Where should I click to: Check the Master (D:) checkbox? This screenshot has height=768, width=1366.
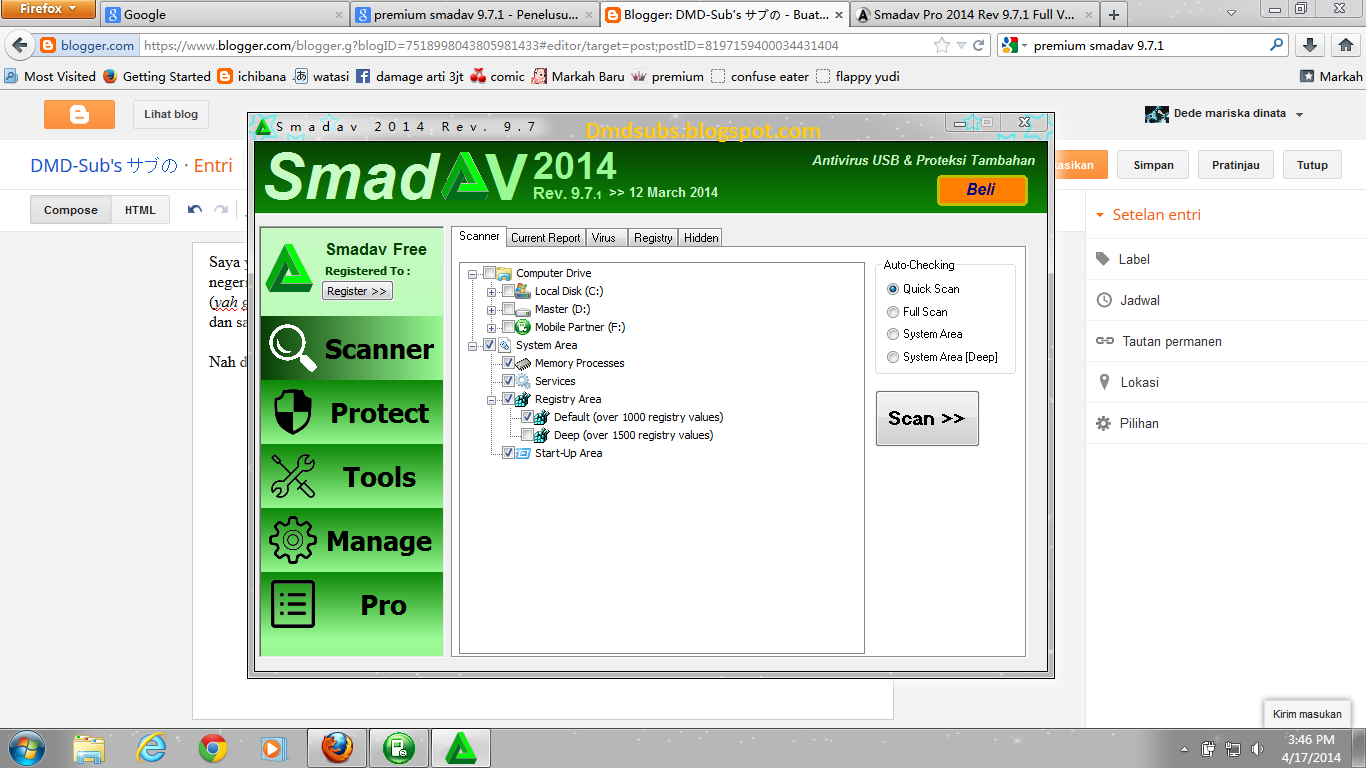(508, 309)
